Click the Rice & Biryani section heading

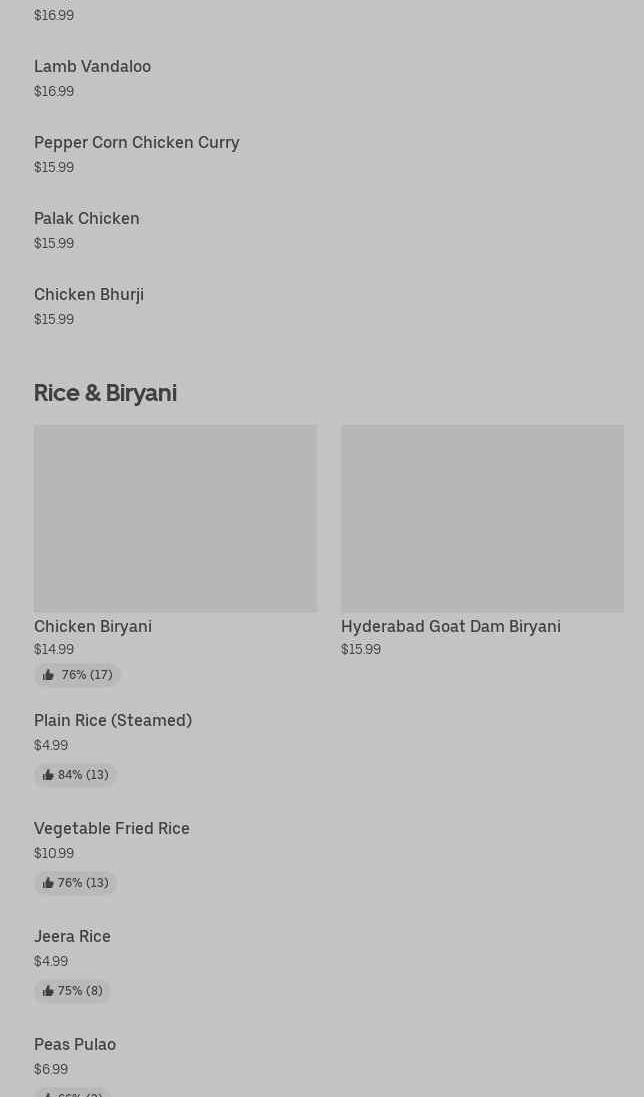click(105, 393)
